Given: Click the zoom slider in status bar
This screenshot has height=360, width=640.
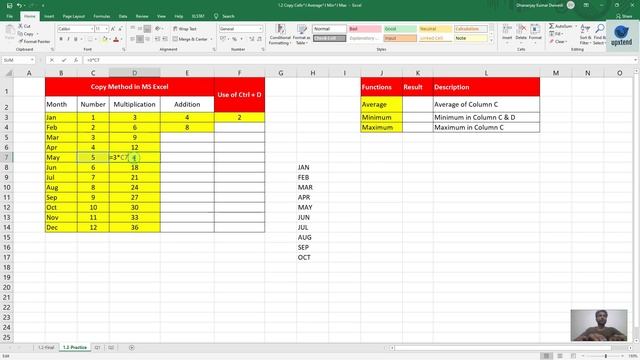Looking at the screenshot, I should click(606, 356).
